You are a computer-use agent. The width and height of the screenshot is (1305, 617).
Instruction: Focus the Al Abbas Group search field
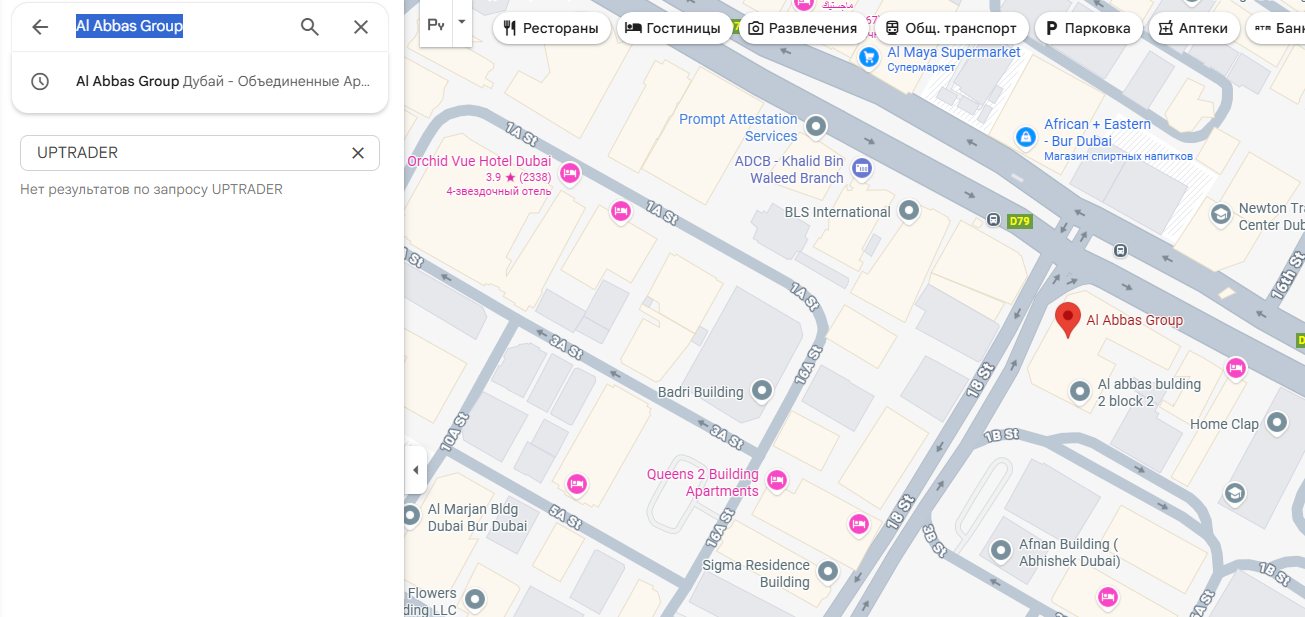point(180,27)
